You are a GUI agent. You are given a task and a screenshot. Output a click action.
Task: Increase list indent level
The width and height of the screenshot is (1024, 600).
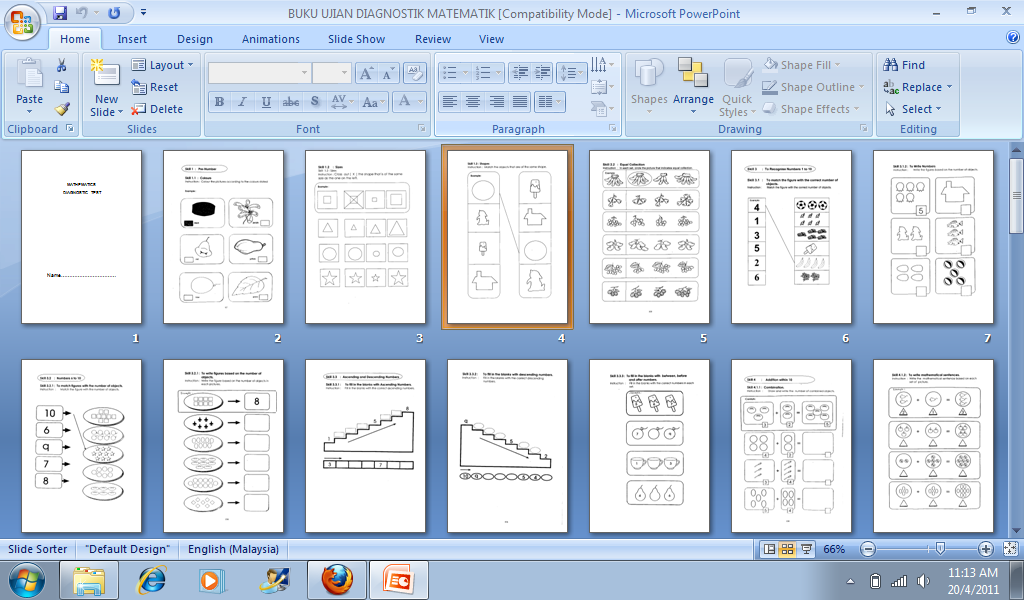pyautogui.click(x=542, y=72)
